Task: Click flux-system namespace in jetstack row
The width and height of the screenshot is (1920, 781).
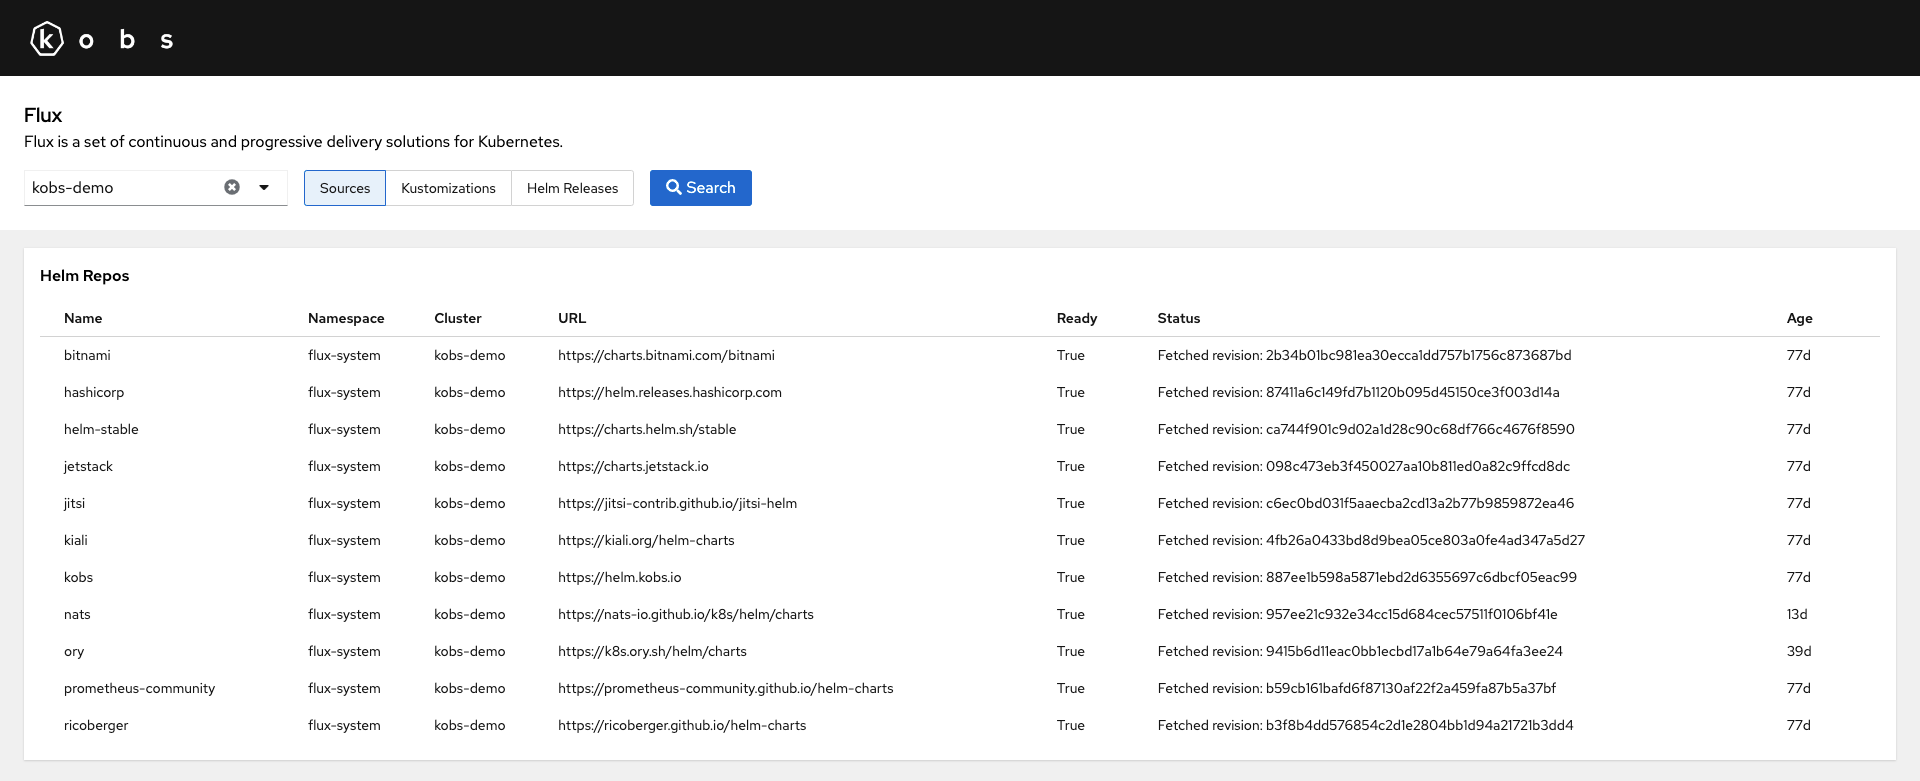Action: tap(344, 466)
